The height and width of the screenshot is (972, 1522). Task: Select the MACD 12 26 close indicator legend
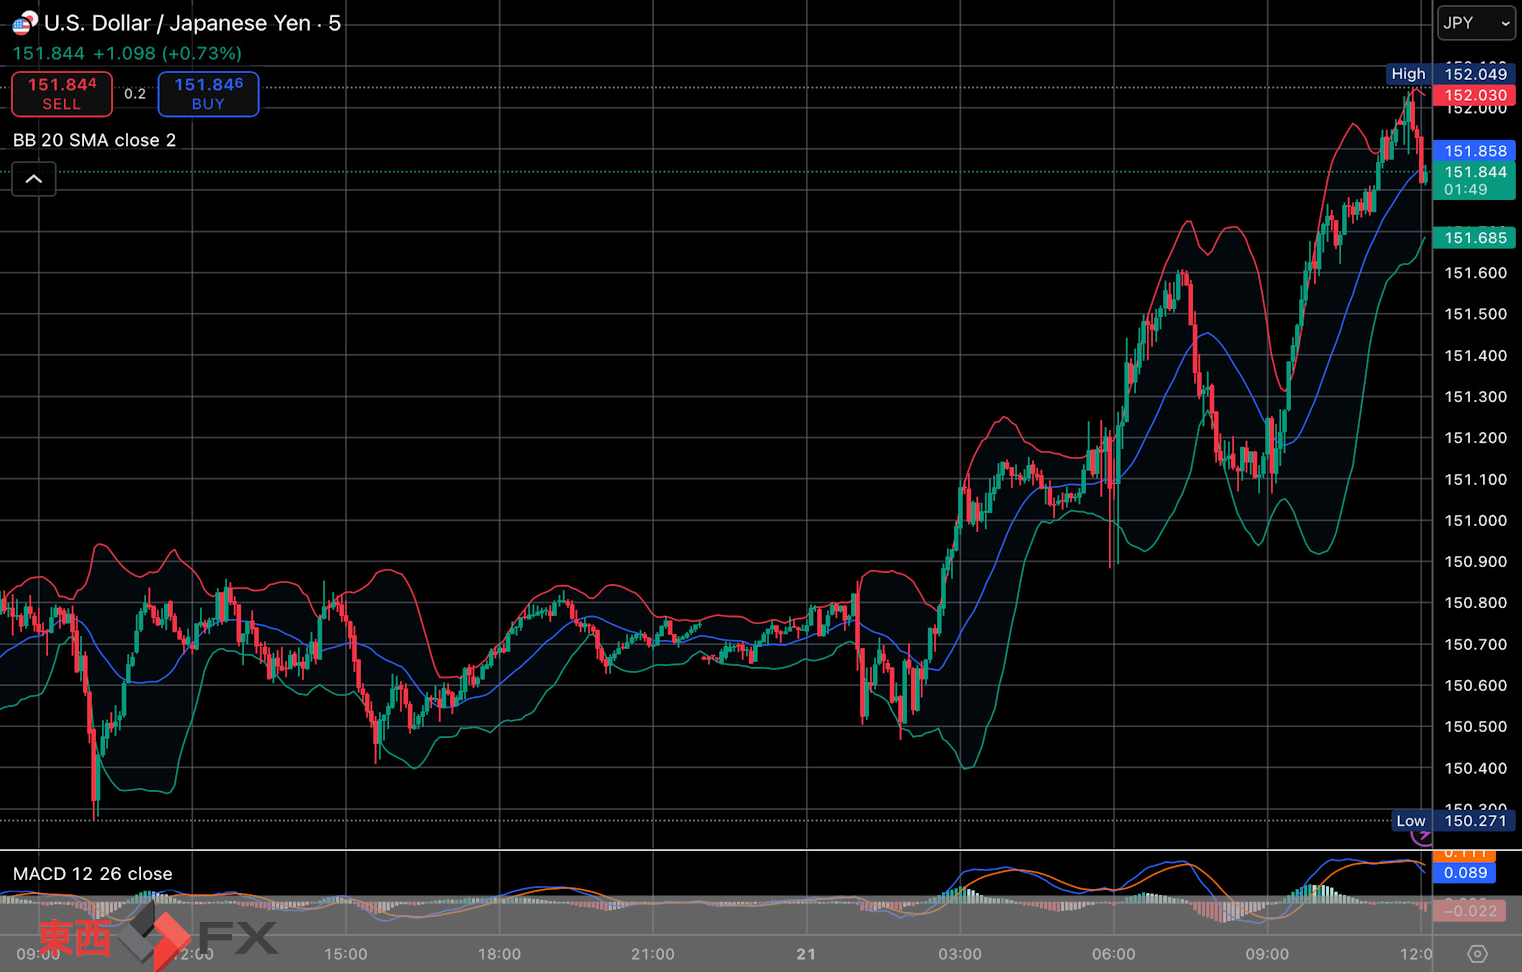point(93,874)
